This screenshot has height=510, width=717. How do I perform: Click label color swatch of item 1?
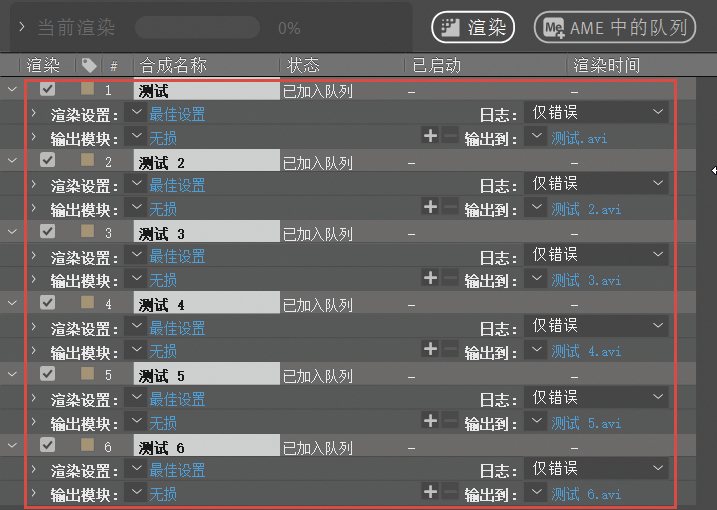tap(87, 90)
